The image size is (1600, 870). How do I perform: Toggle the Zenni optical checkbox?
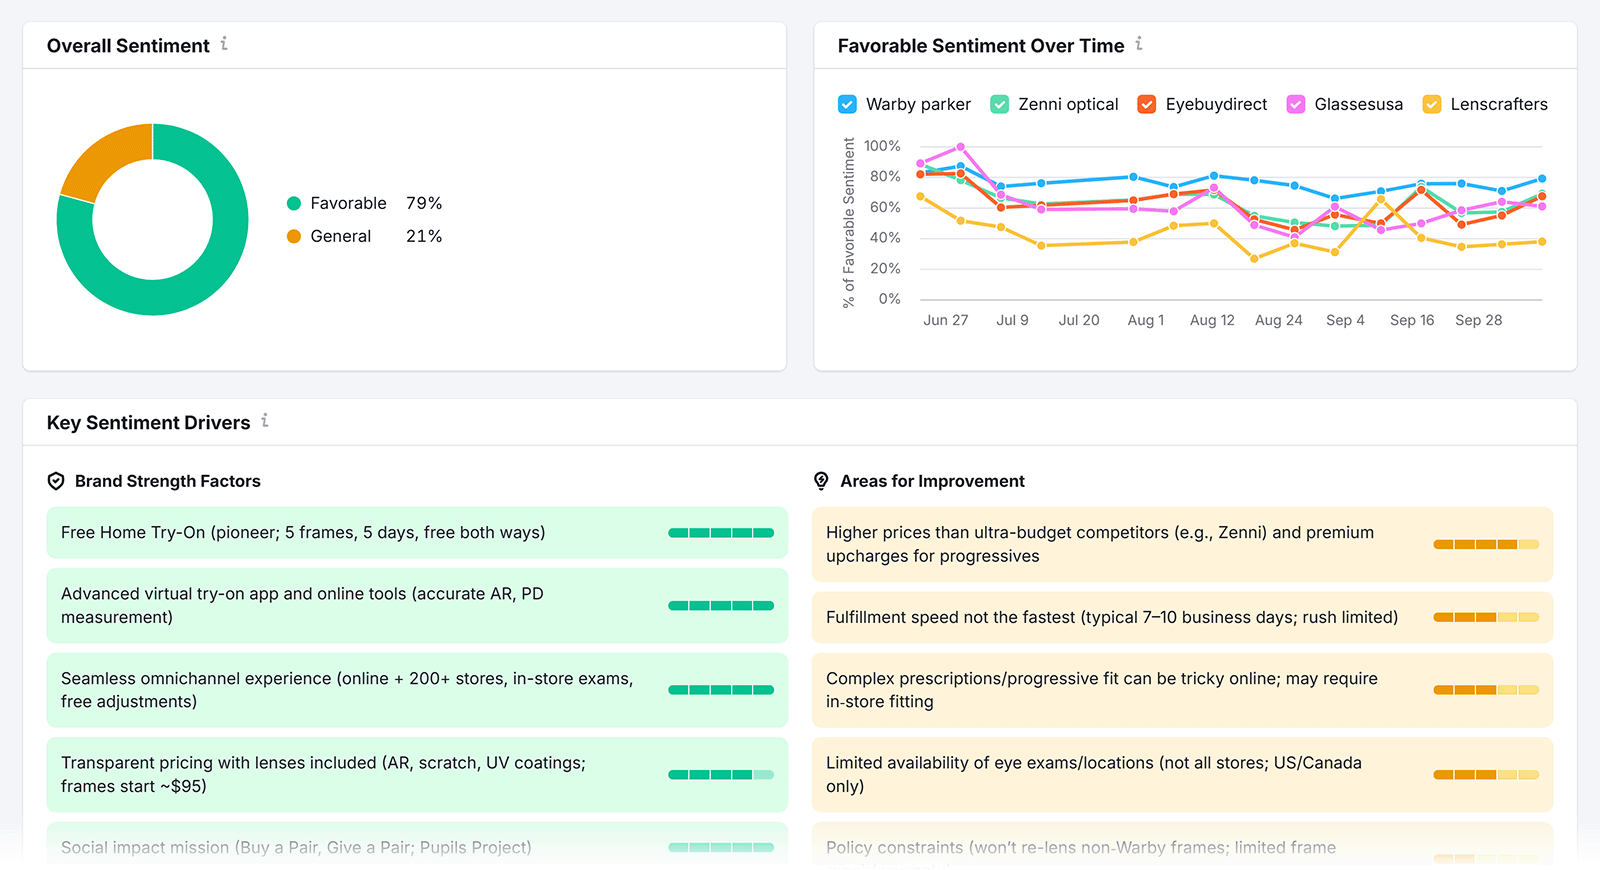point(999,105)
